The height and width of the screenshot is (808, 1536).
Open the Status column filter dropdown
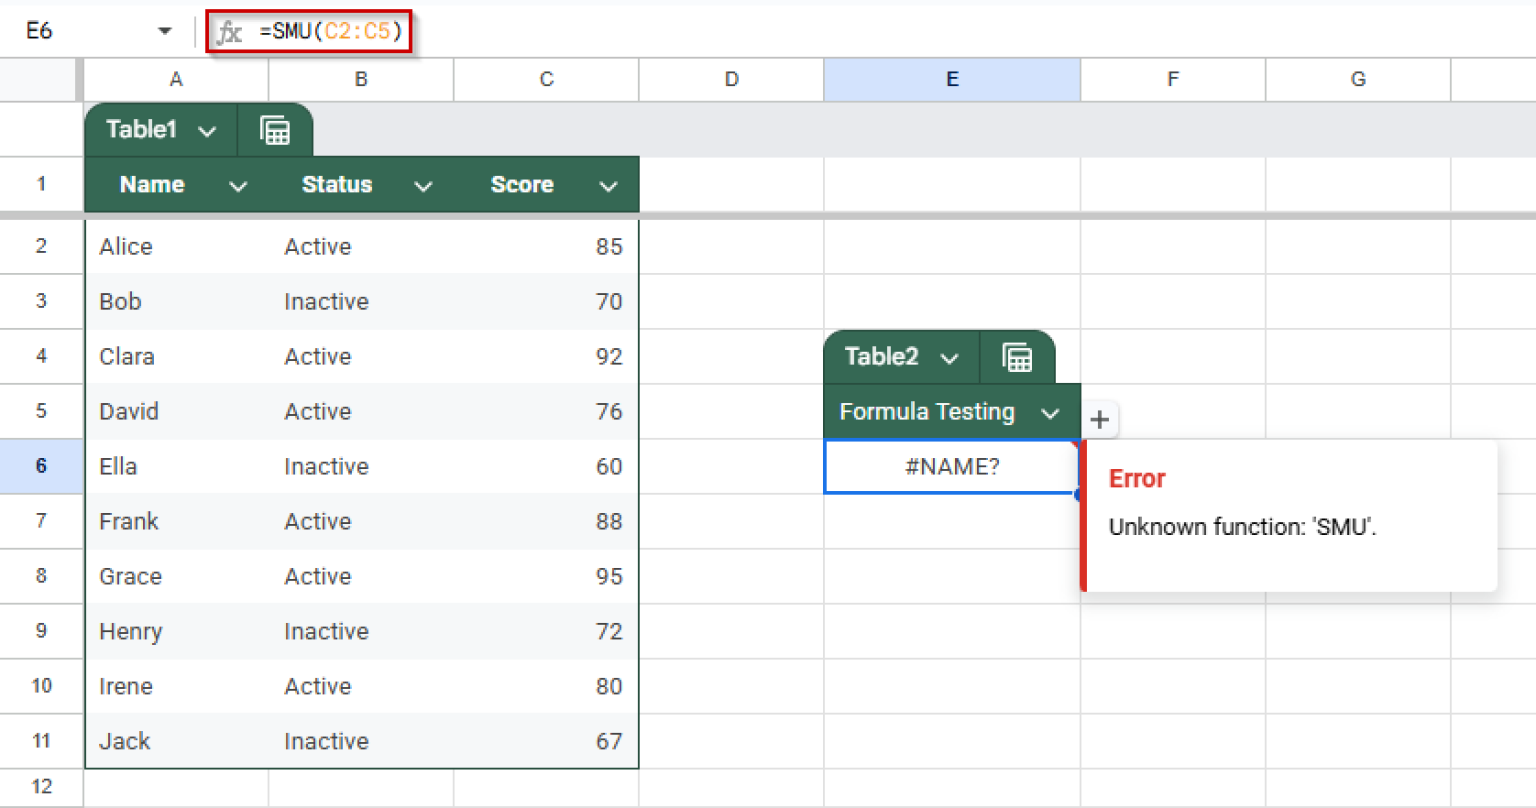point(423,186)
